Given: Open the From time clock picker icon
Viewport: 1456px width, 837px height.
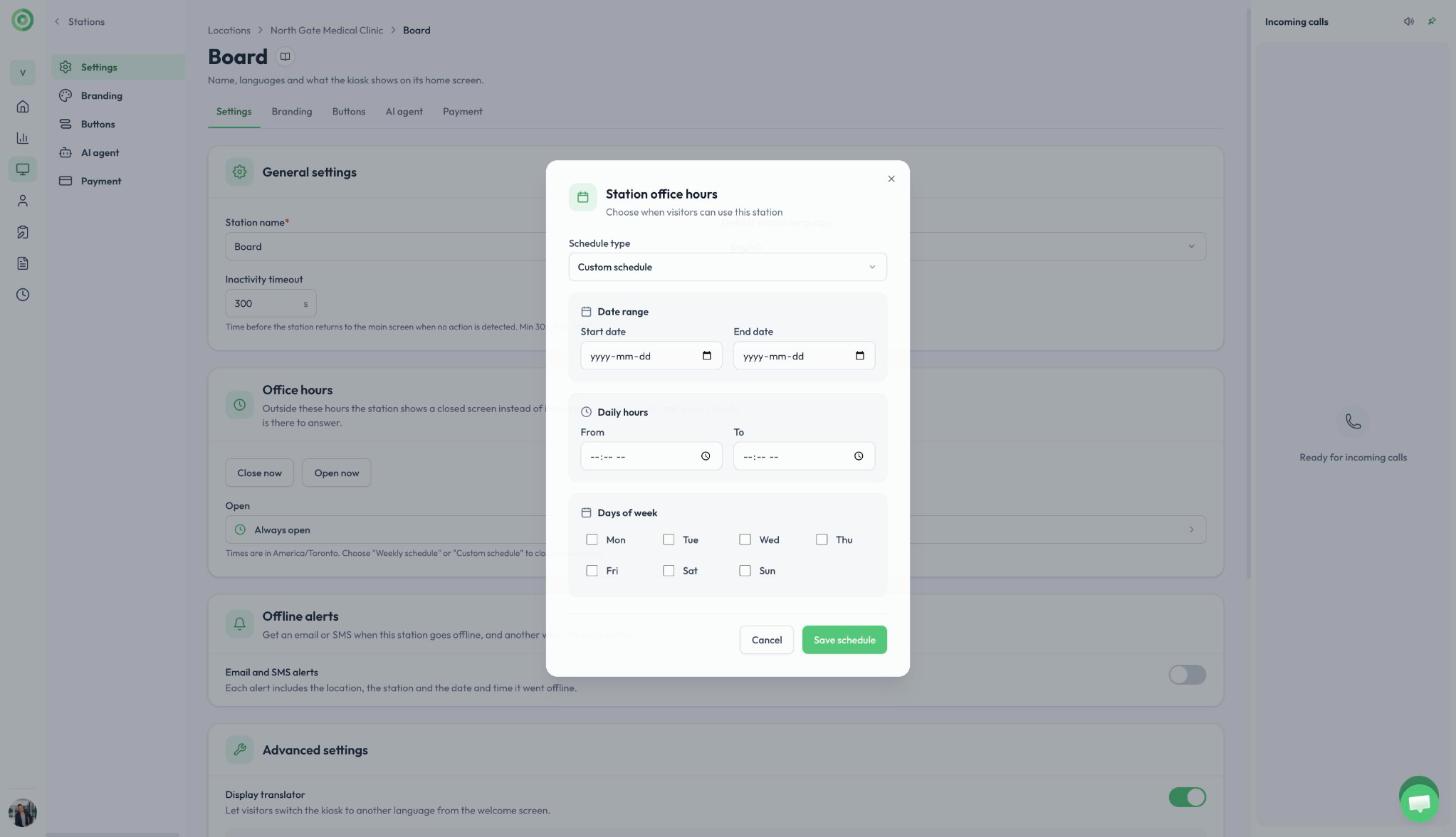Looking at the screenshot, I should coord(706,456).
